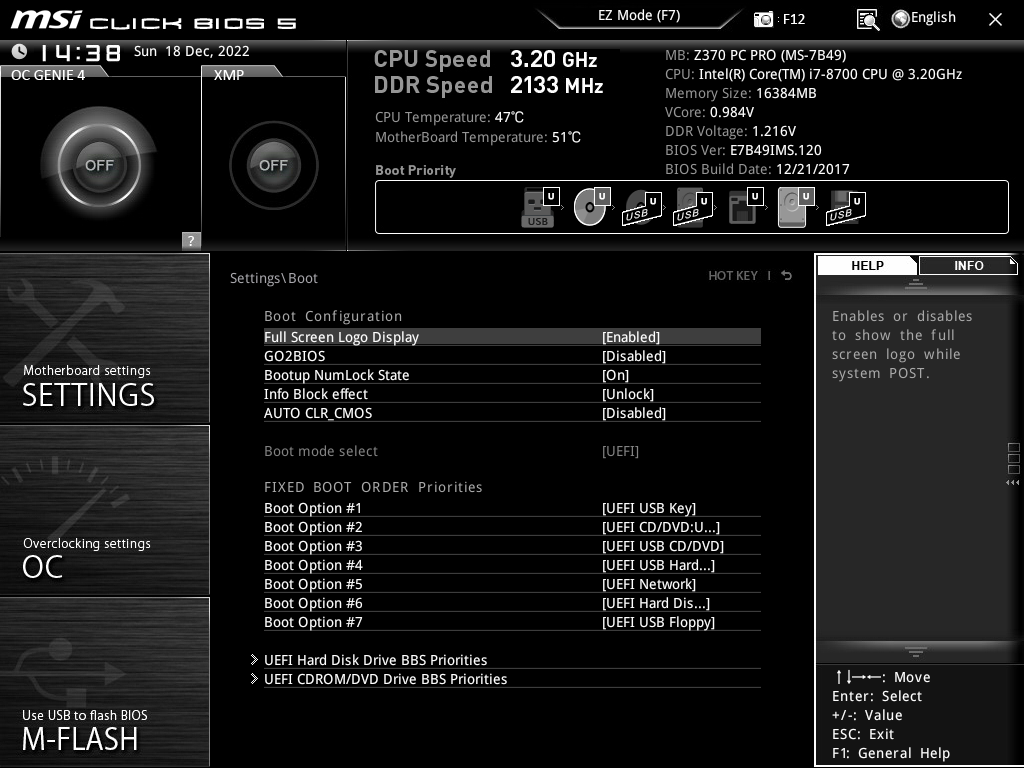Select the UEFI USB Hard Disk boot priority icon
Viewport: 1024px width, 768px height.
pyautogui.click(x=693, y=208)
